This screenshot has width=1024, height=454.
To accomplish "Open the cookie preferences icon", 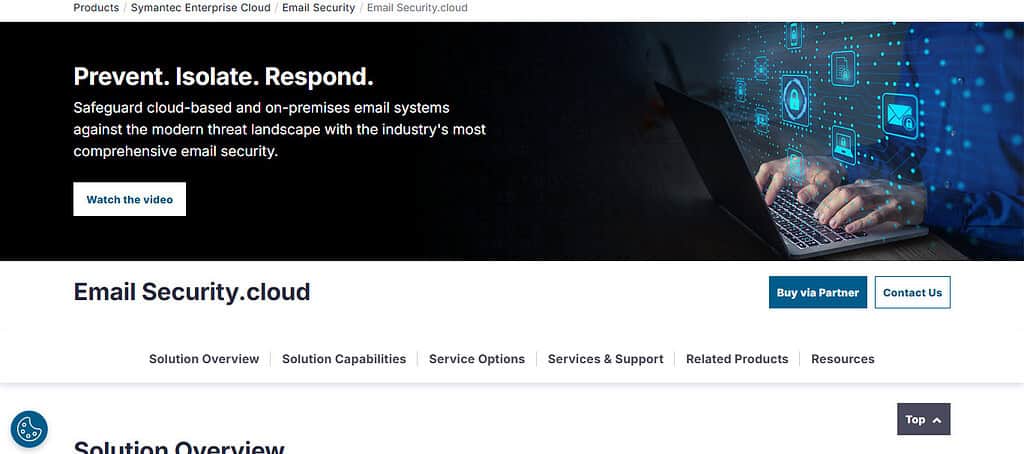I will click(x=29, y=429).
